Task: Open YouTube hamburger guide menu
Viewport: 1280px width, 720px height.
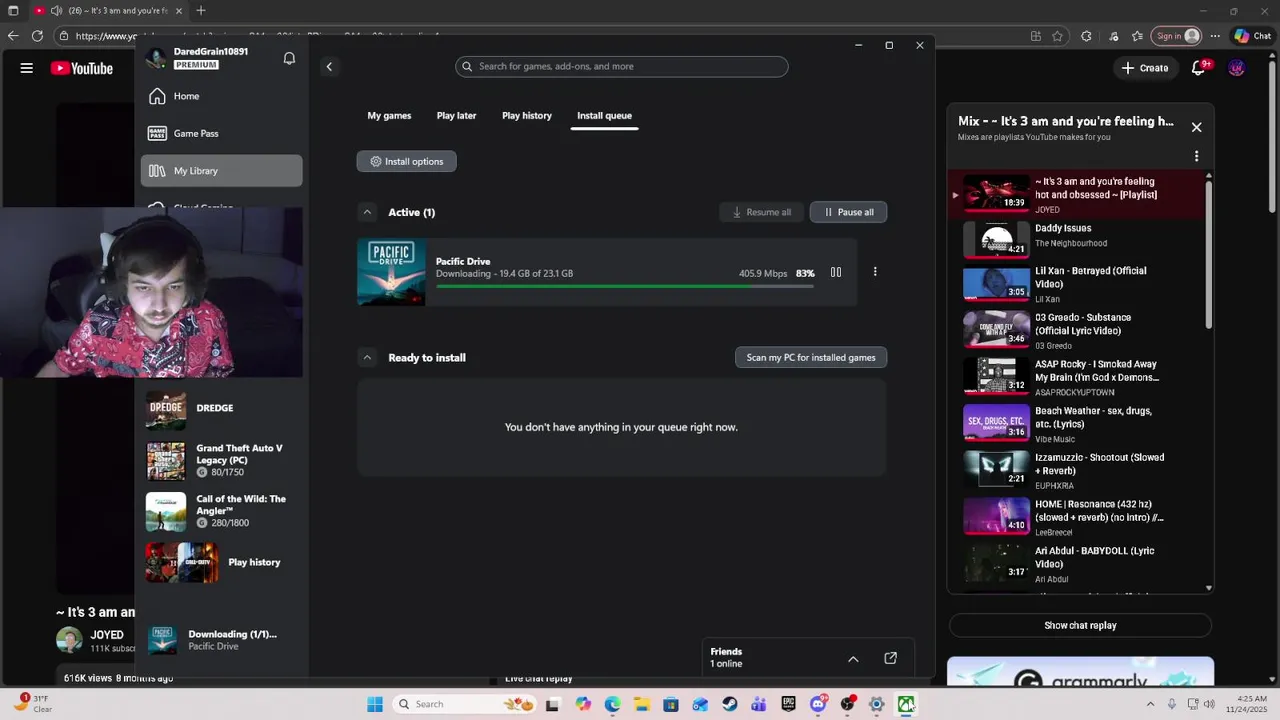Action: pyautogui.click(x=27, y=68)
